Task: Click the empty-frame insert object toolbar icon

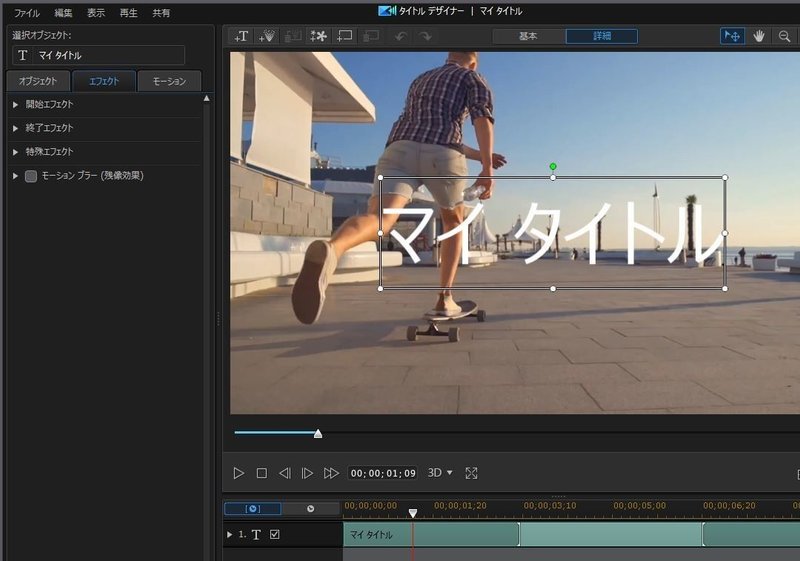Action: [345, 36]
